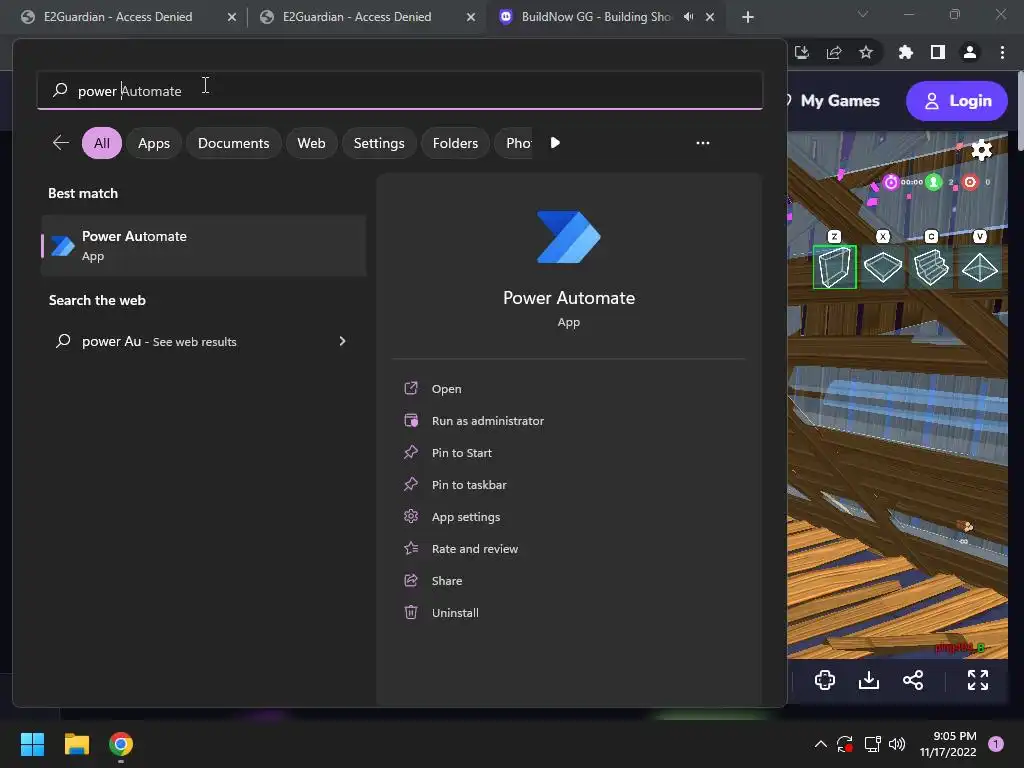Choose Rate and review

(474, 549)
